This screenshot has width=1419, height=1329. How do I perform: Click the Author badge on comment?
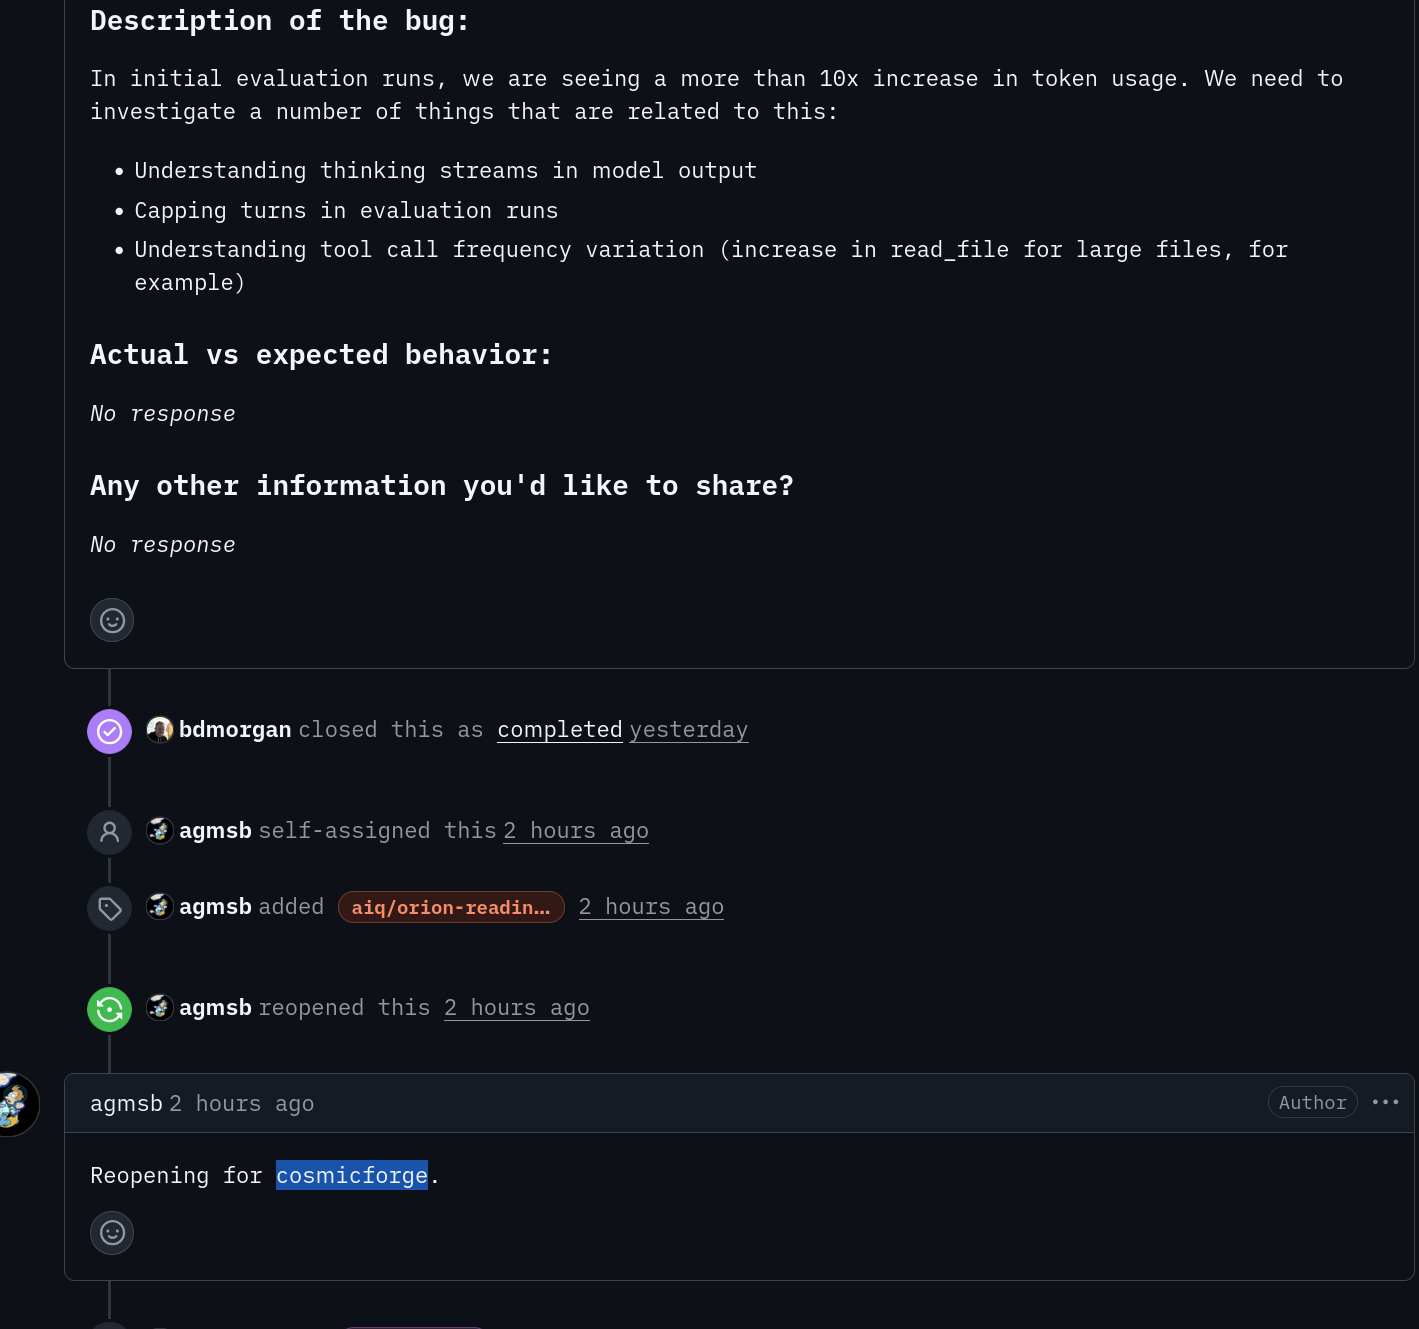(x=1312, y=1102)
